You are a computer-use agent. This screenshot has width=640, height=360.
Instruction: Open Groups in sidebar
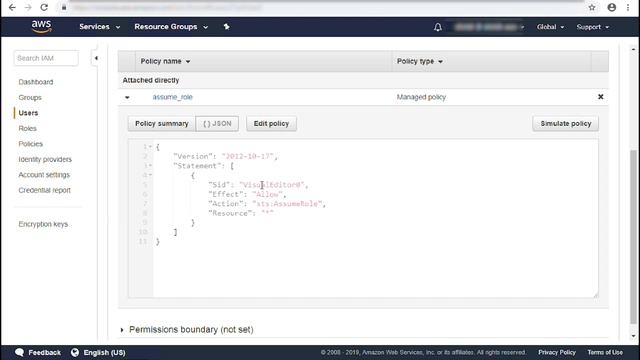tap(30, 98)
